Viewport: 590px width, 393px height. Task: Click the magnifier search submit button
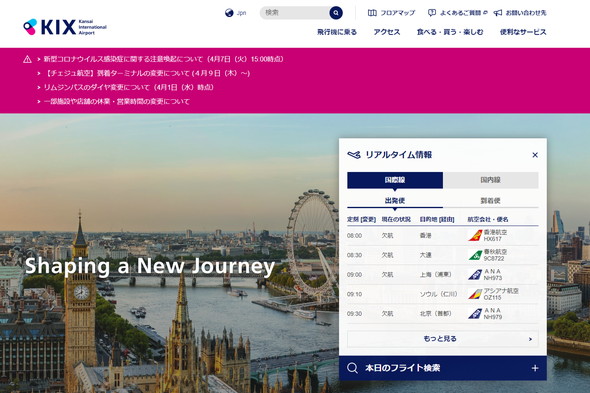click(x=336, y=13)
